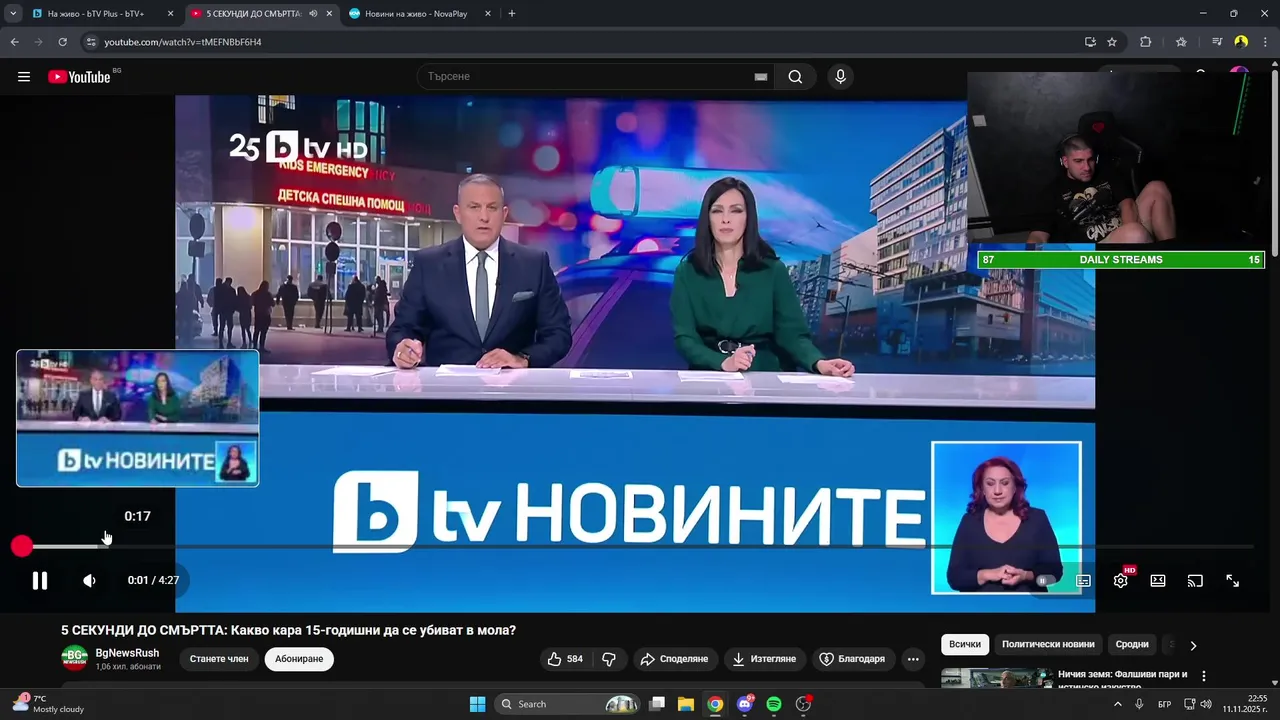1280x720 pixels.
Task: Close the NovaPlay browser tab
Action: [x=488, y=14]
